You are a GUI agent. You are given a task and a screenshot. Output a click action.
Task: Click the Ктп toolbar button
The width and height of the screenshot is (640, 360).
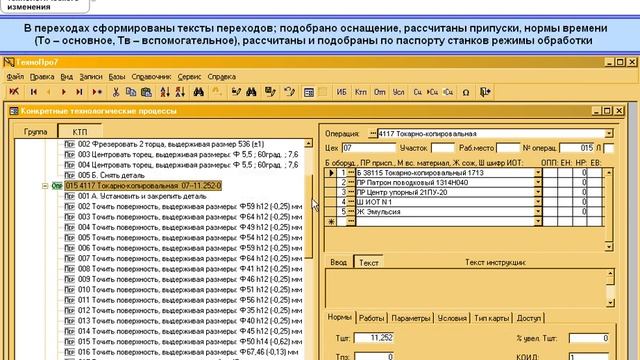tap(360, 92)
